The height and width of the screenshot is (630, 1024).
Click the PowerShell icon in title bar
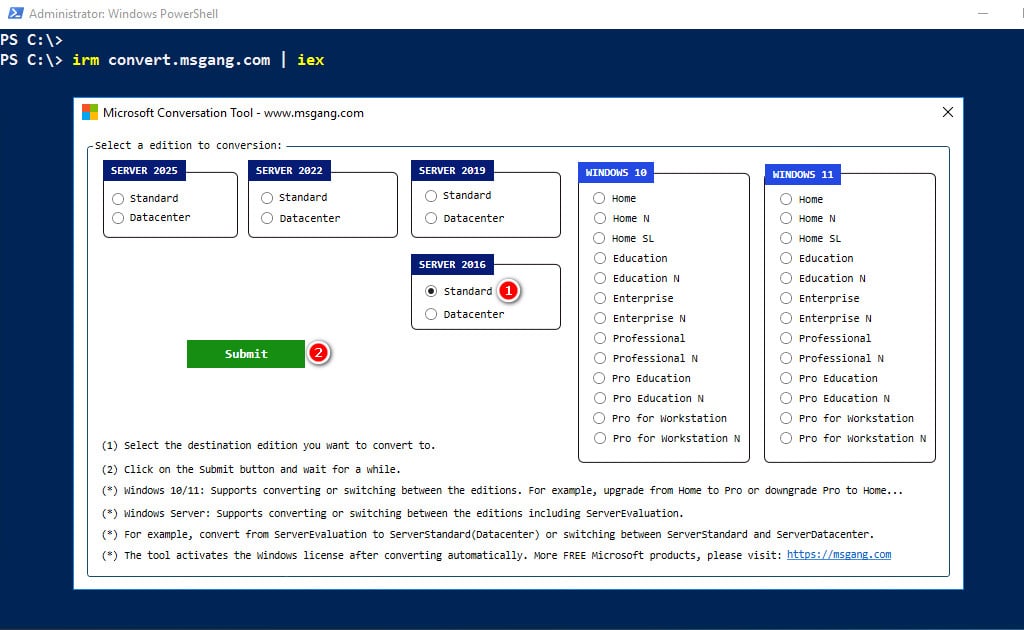[16, 13]
